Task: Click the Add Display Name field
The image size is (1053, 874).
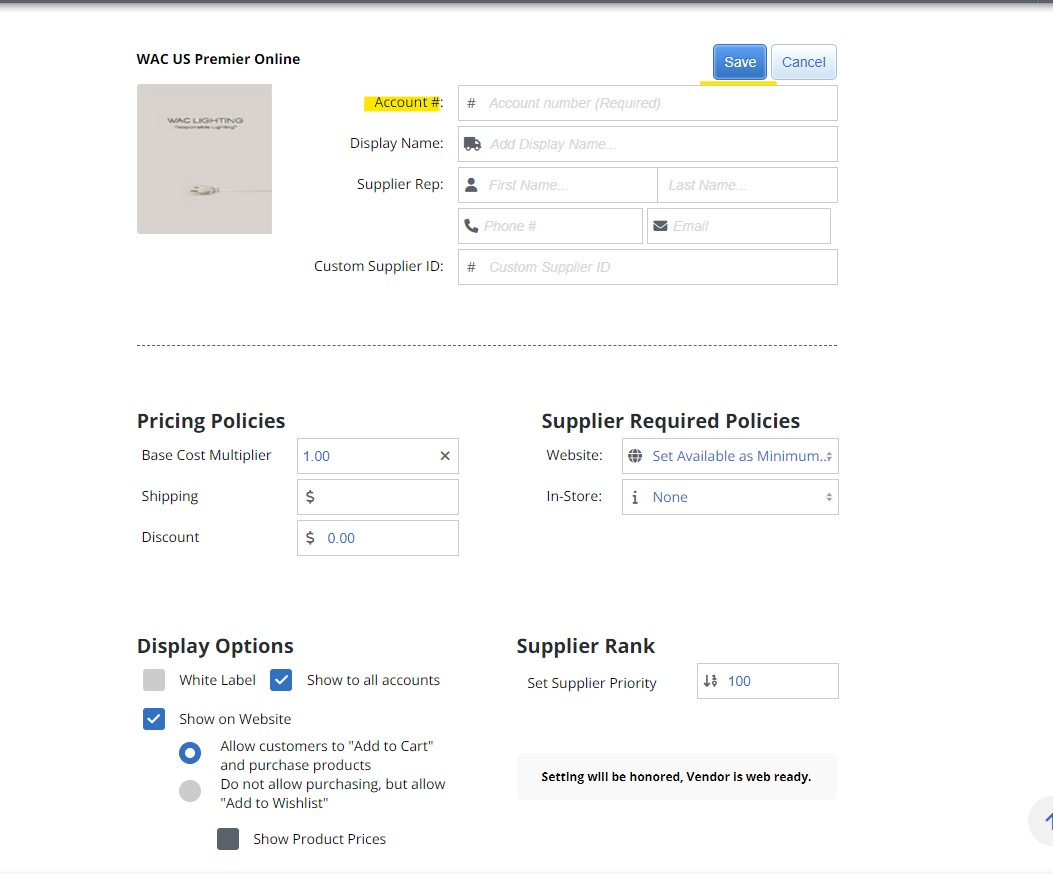Action: tap(647, 144)
